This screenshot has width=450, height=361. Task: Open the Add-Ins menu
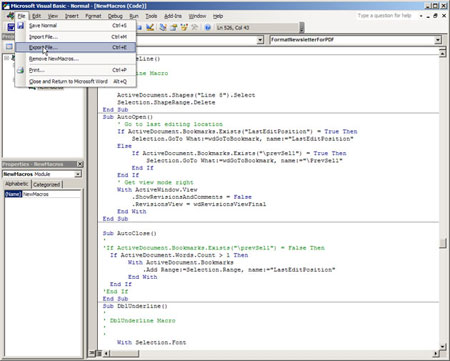173,16
